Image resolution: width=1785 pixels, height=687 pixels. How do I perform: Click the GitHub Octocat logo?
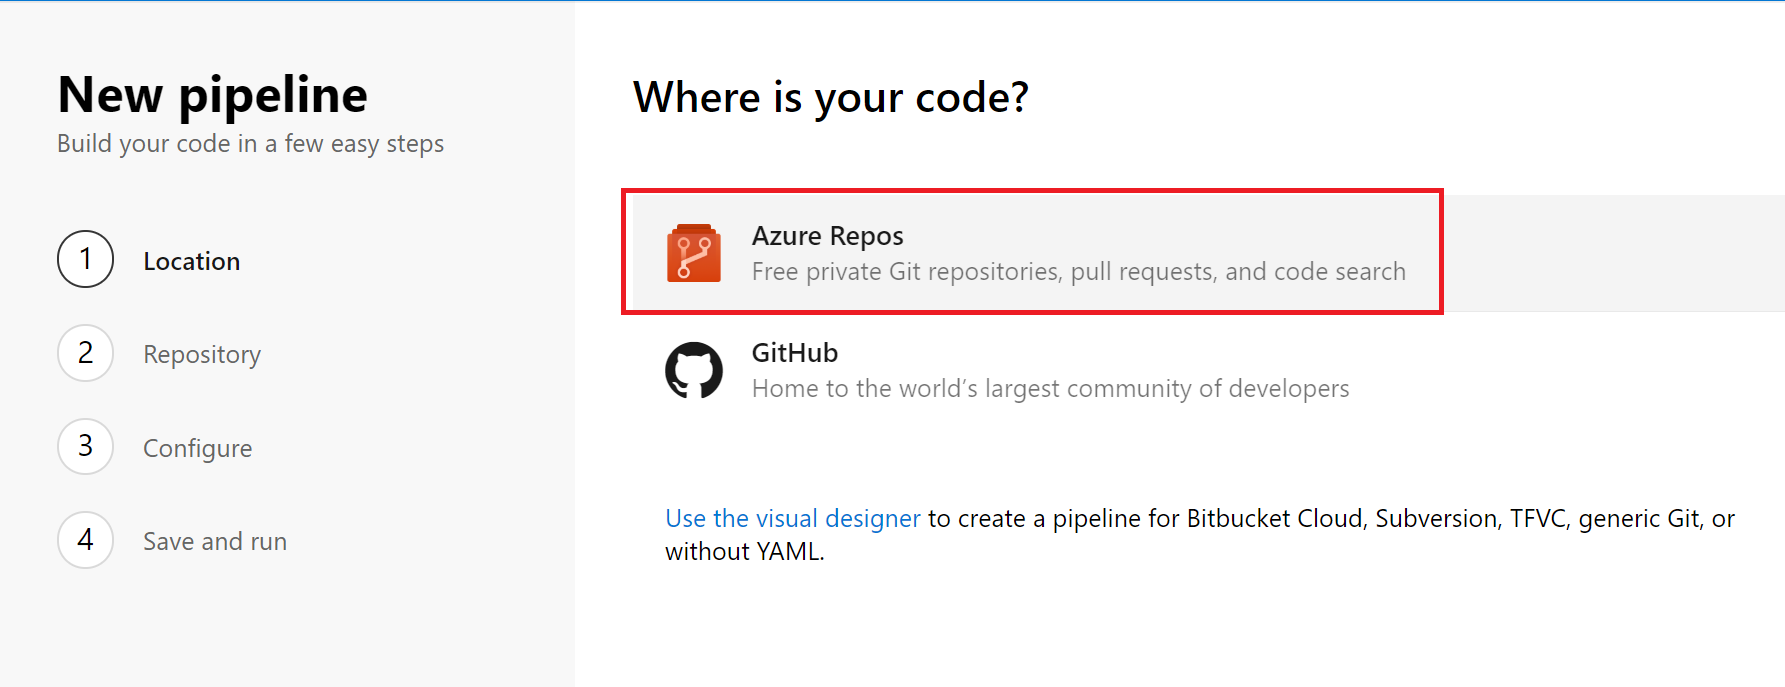tap(693, 370)
